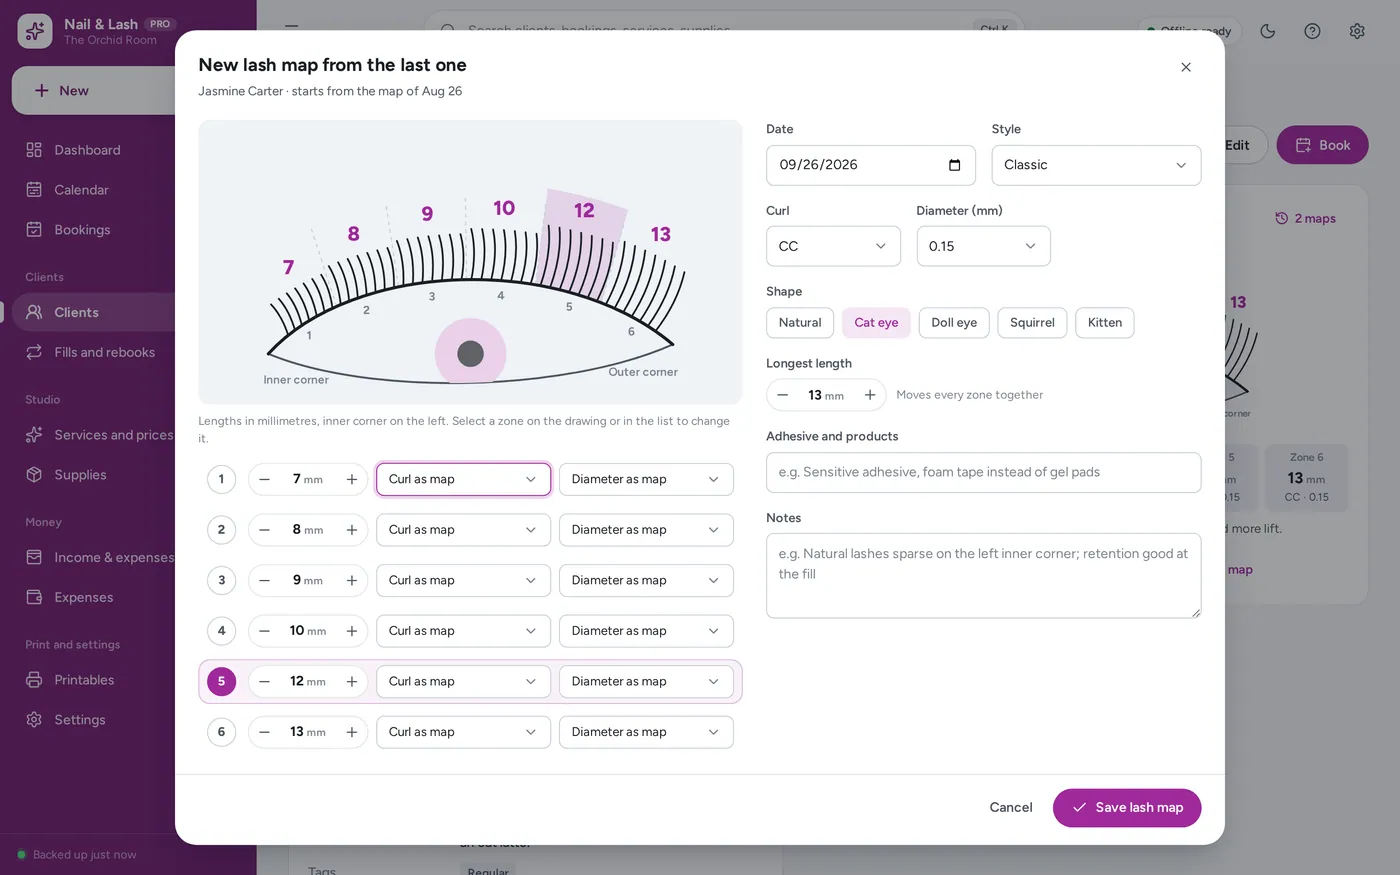
Task: Open Dashboard from the sidebar
Action: tap(94, 150)
